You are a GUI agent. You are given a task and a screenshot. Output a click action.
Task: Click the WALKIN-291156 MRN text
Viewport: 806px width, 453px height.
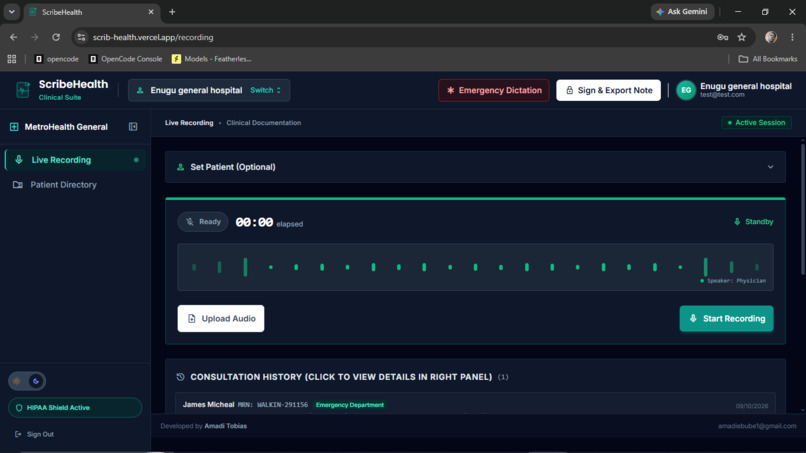[282, 405]
